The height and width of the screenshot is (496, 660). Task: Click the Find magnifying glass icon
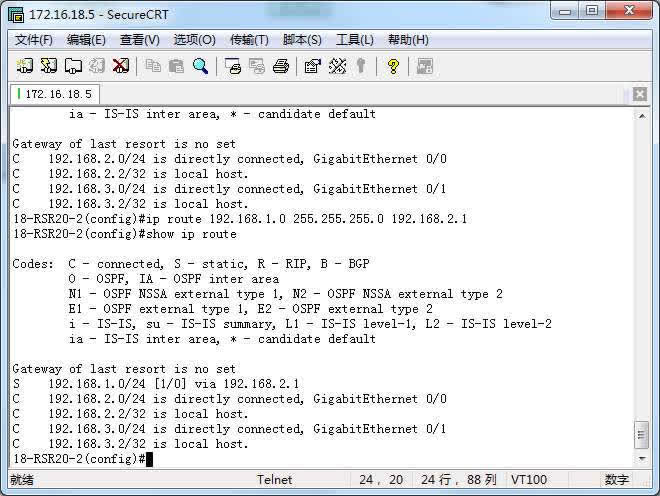click(200, 66)
